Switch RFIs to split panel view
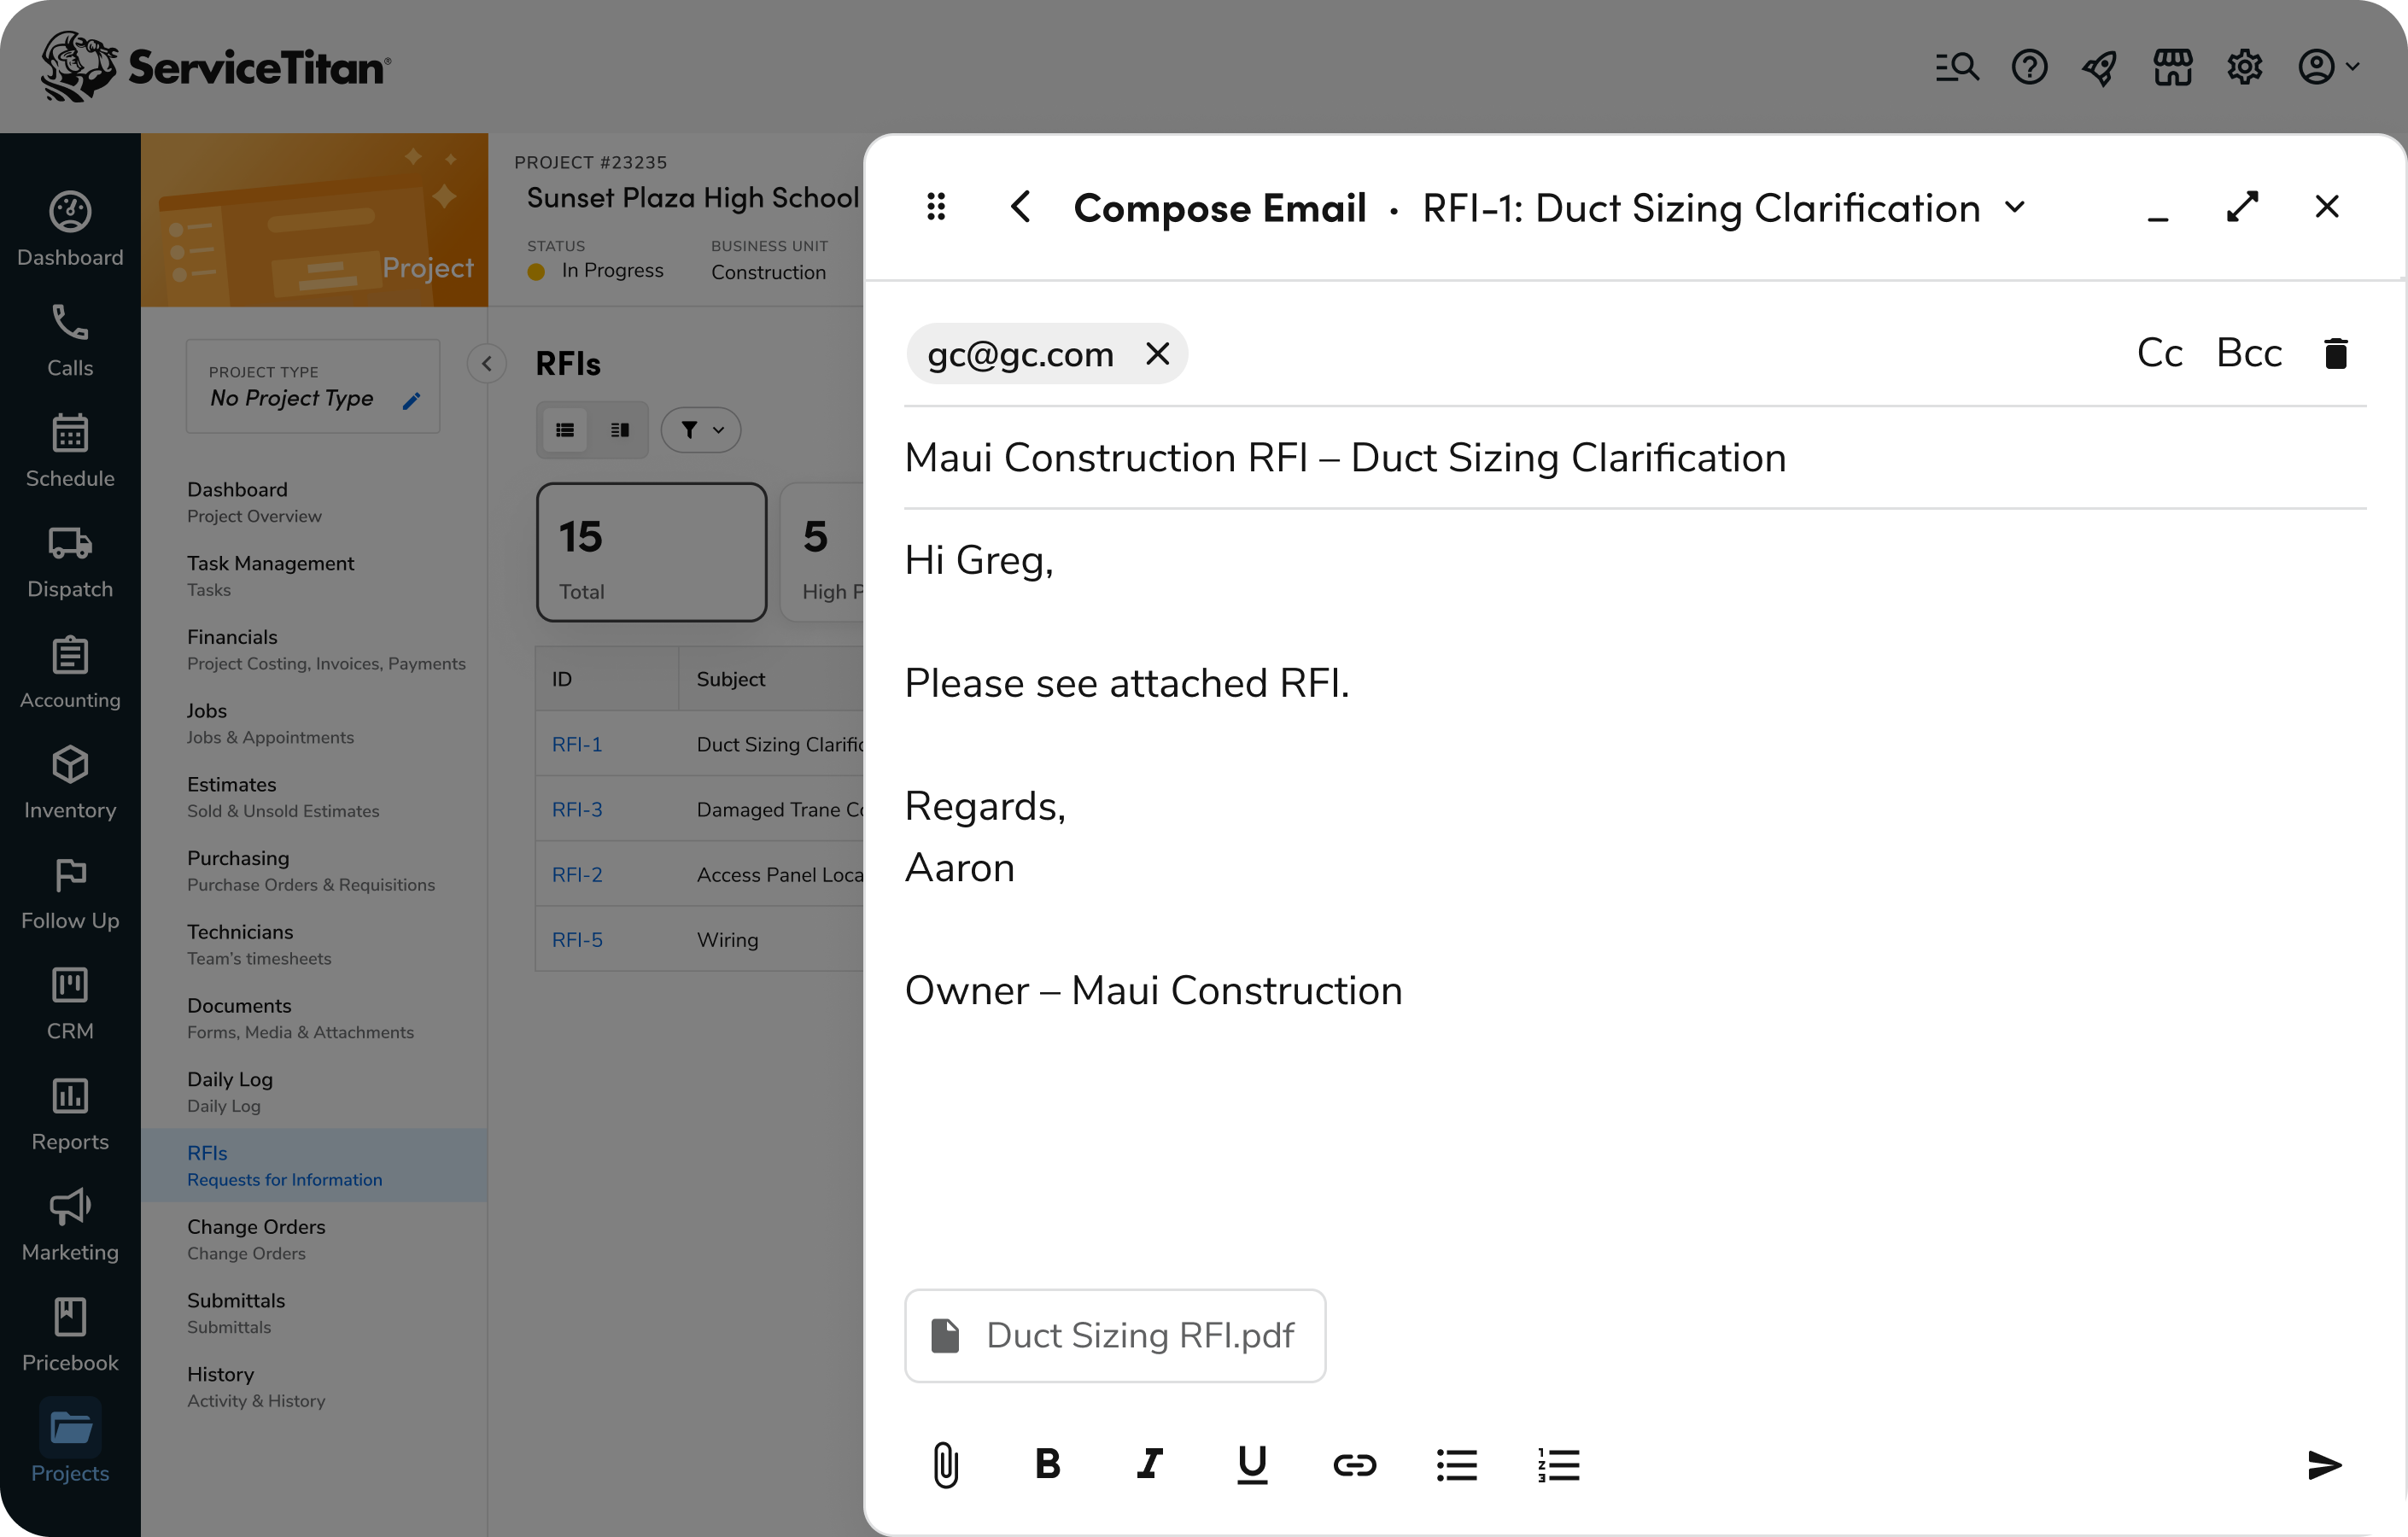Screen dimensions: 2408x1537 click(x=620, y=430)
